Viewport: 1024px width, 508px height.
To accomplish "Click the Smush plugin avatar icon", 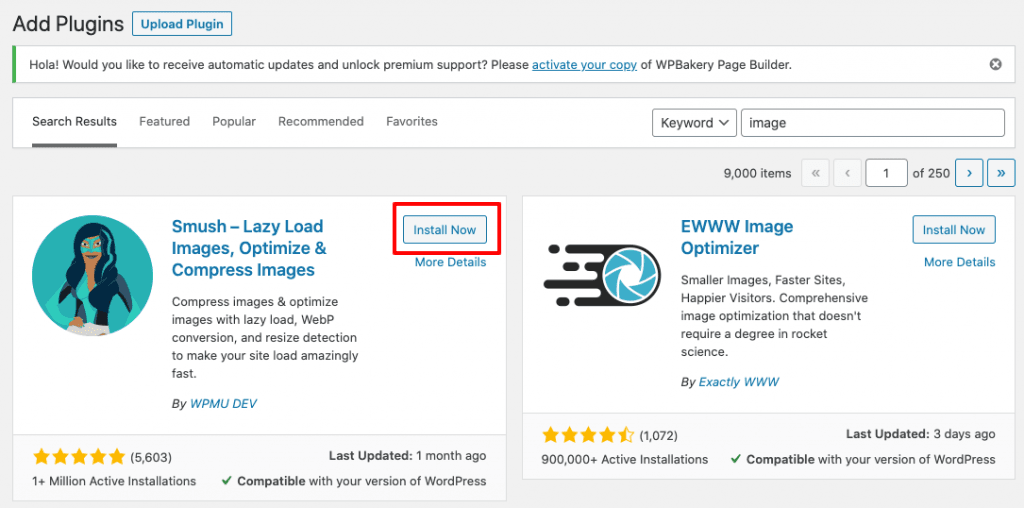I will click(92, 276).
